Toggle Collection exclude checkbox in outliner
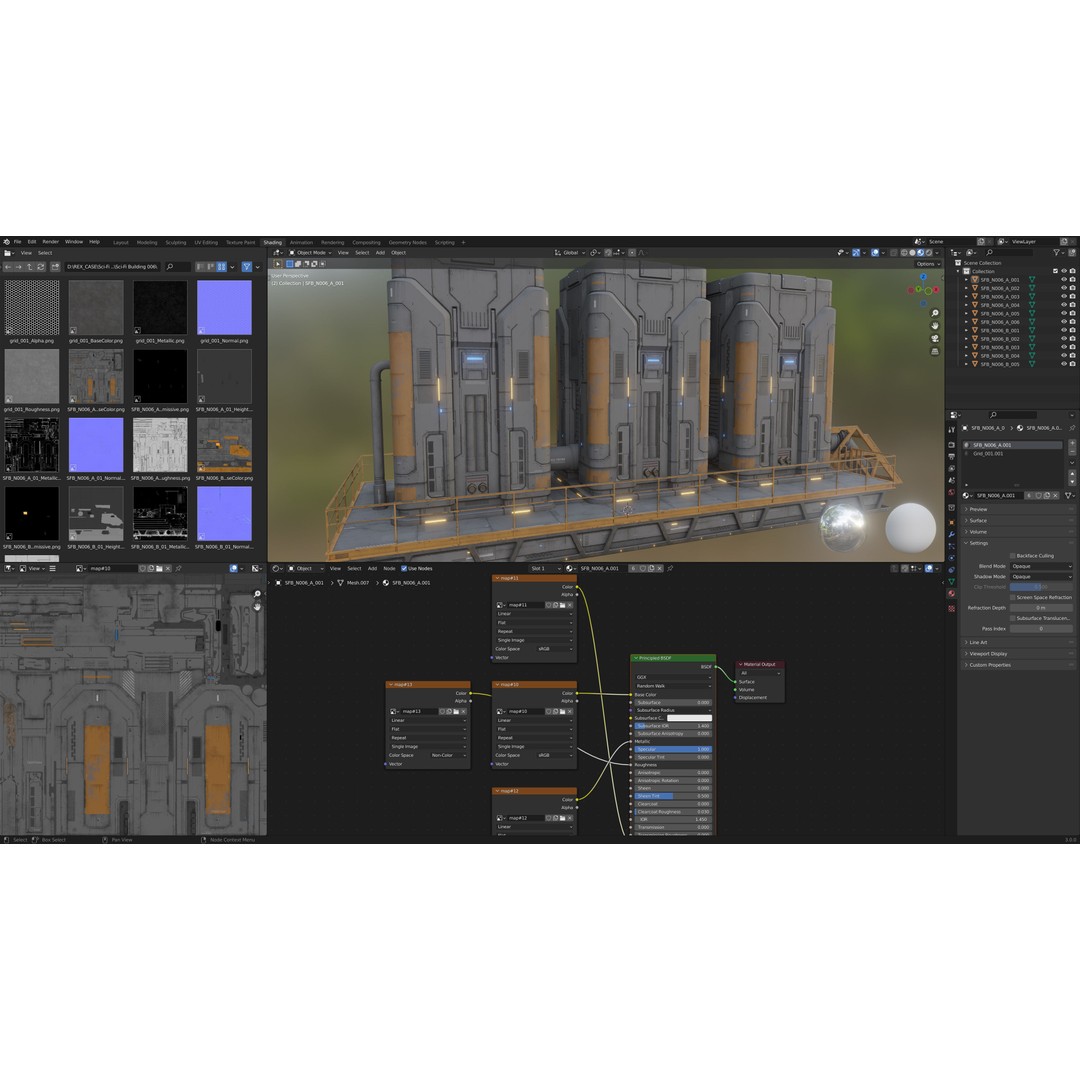 tap(1055, 271)
